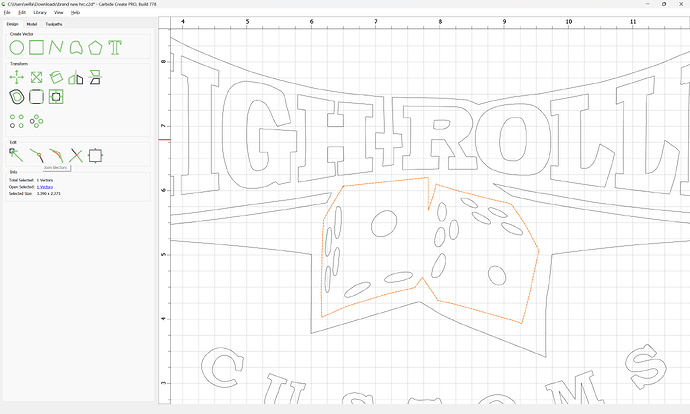
Task: Switch to the Design tab
Action: click(12, 24)
